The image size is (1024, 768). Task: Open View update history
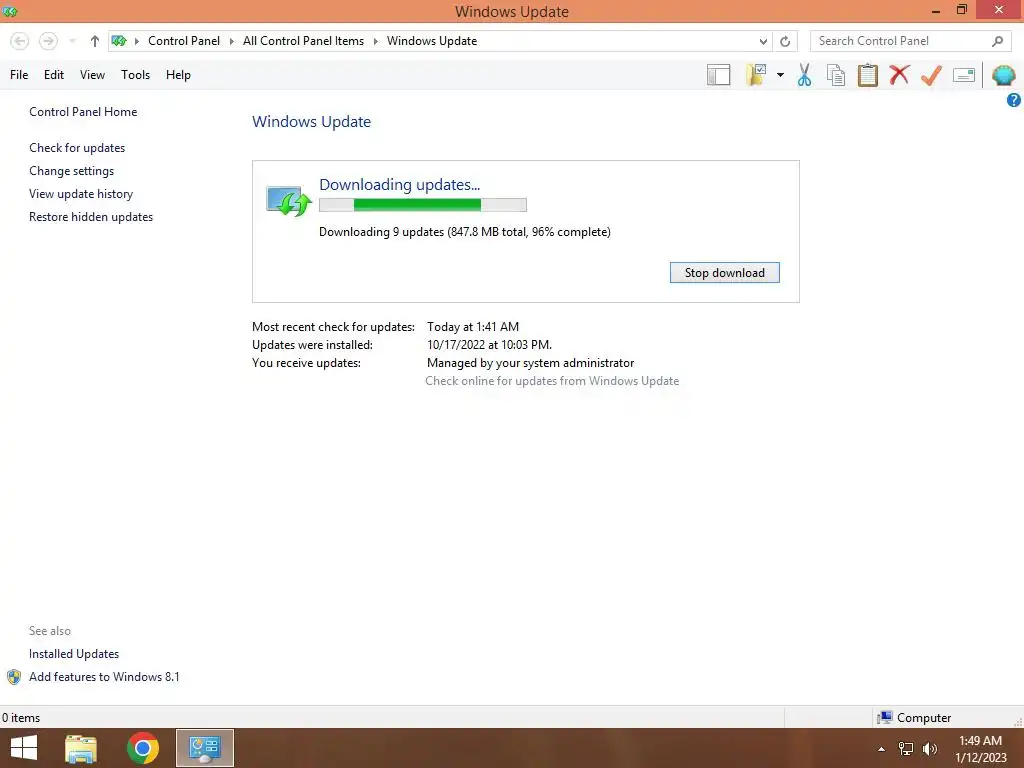[81, 193]
